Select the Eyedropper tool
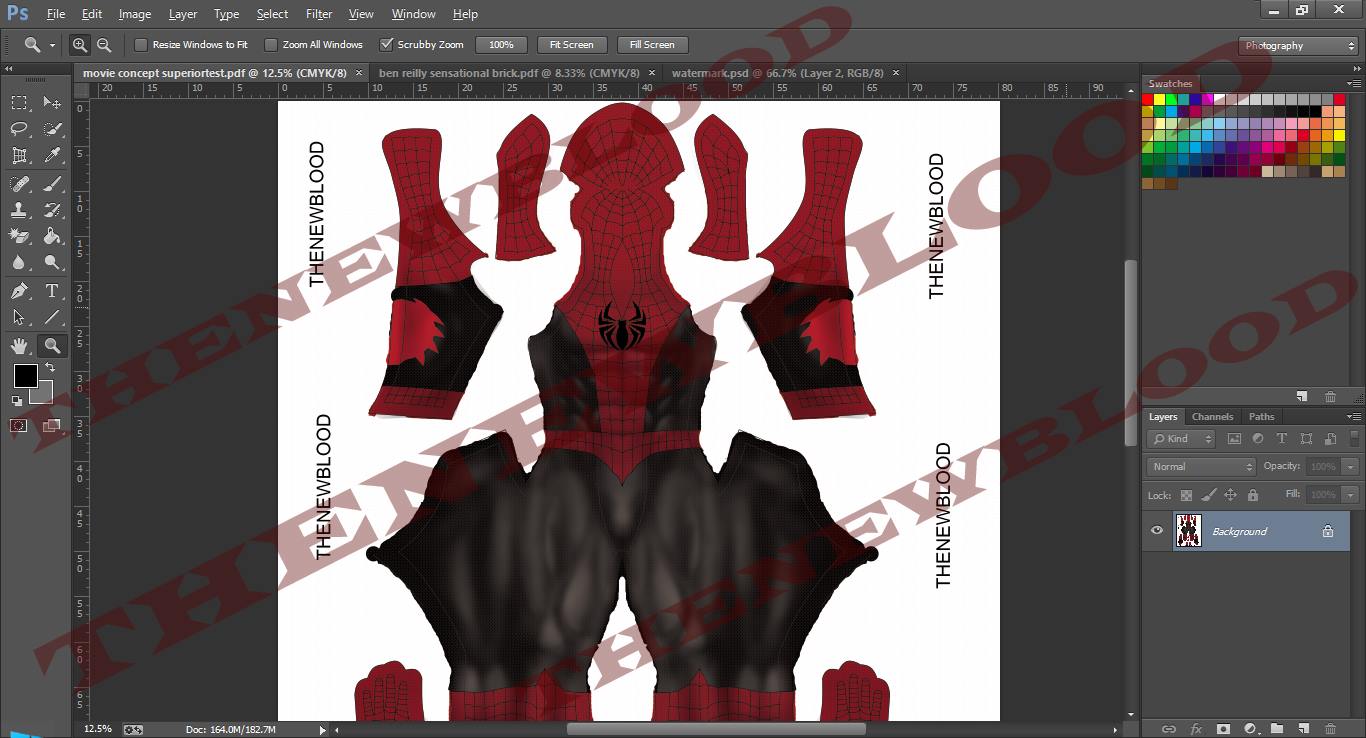The image size is (1366, 738). coord(52,156)
